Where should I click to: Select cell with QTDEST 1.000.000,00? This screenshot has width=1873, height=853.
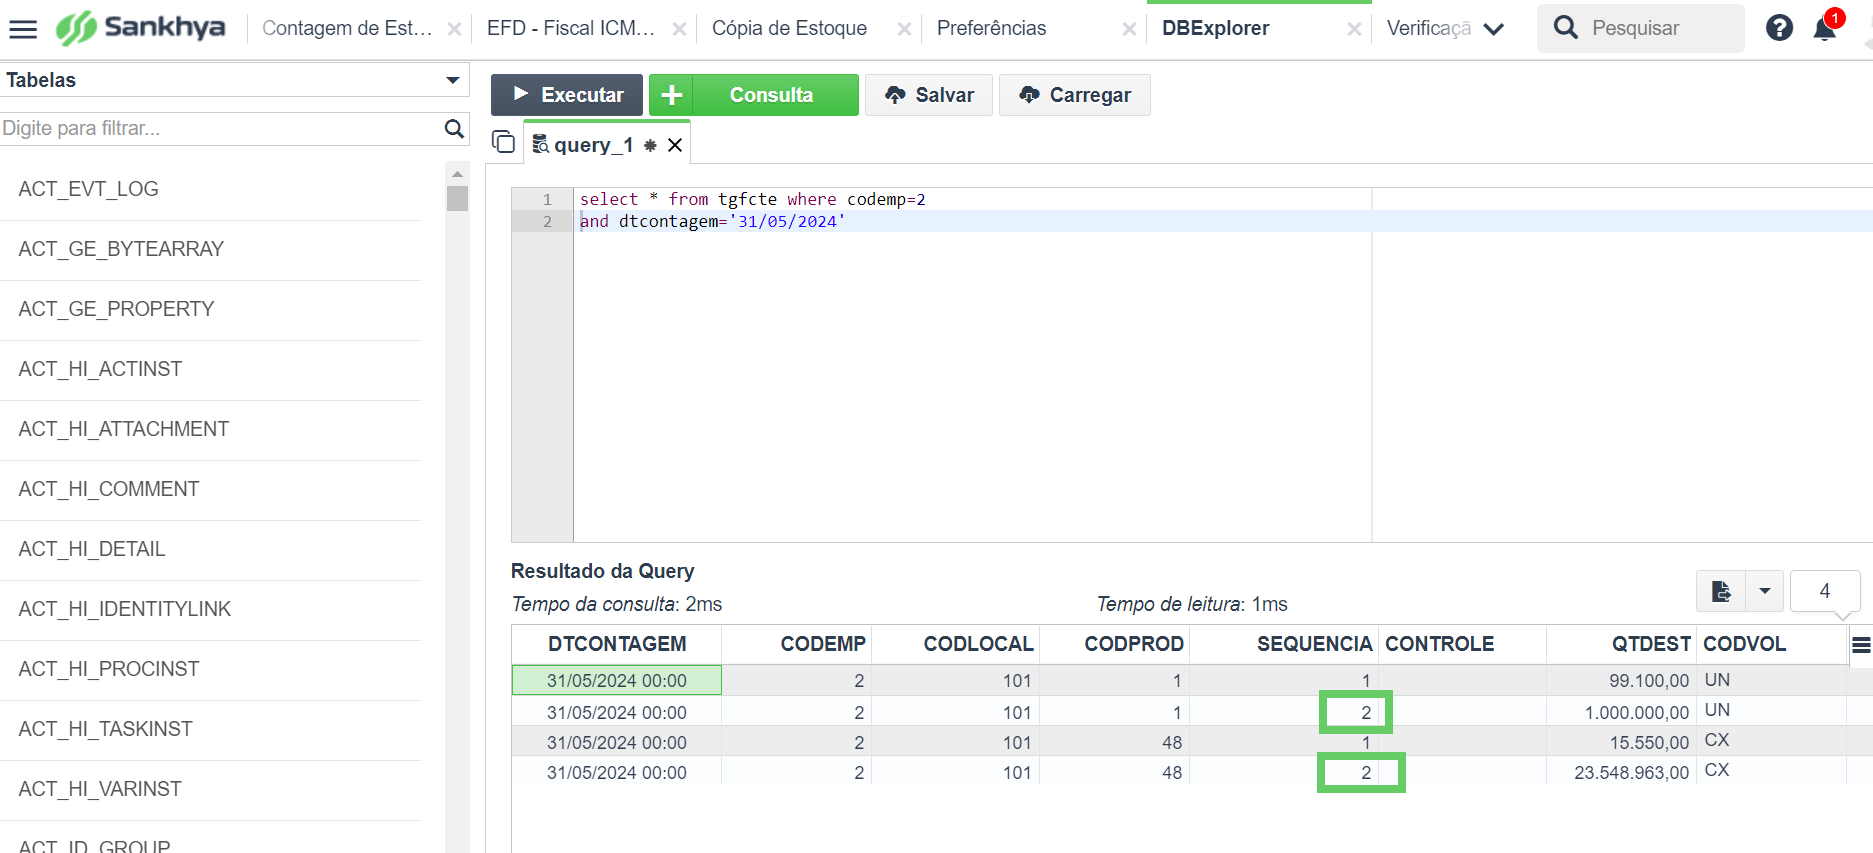pyautogui.click(x=1621, y=712)
